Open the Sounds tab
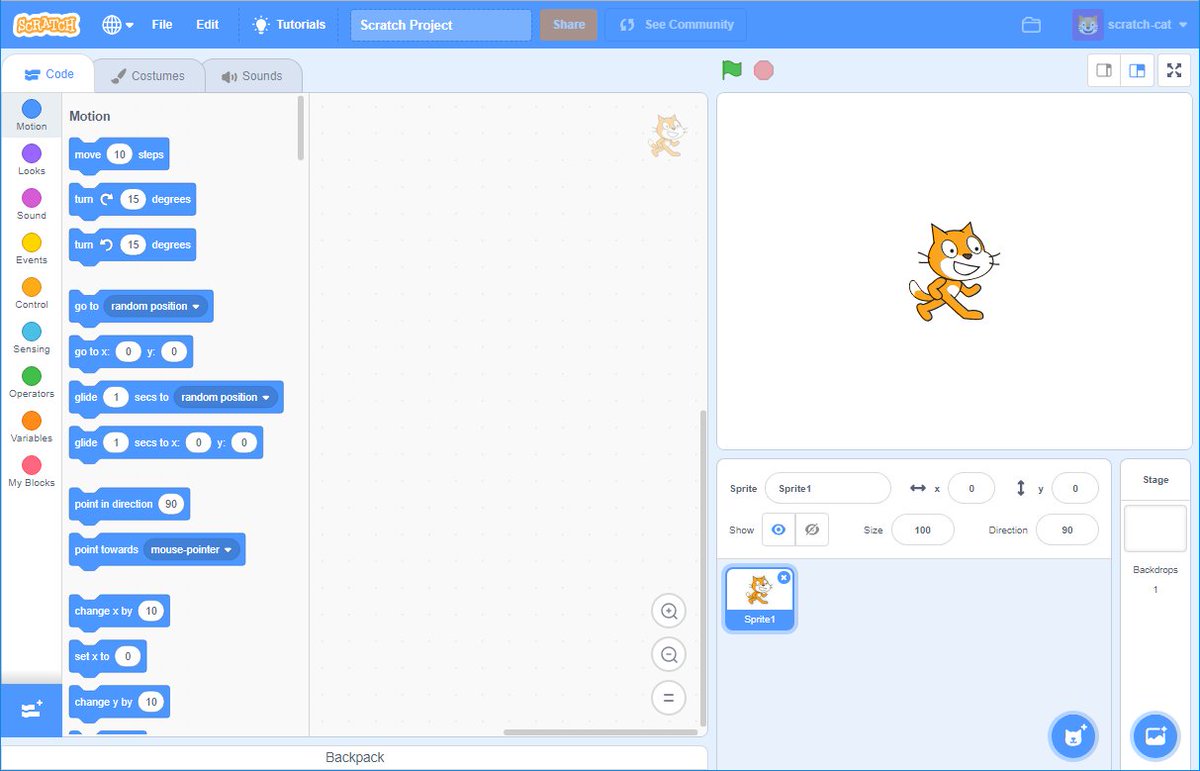This screenshot has width=1200, height=771. [253, 75]
